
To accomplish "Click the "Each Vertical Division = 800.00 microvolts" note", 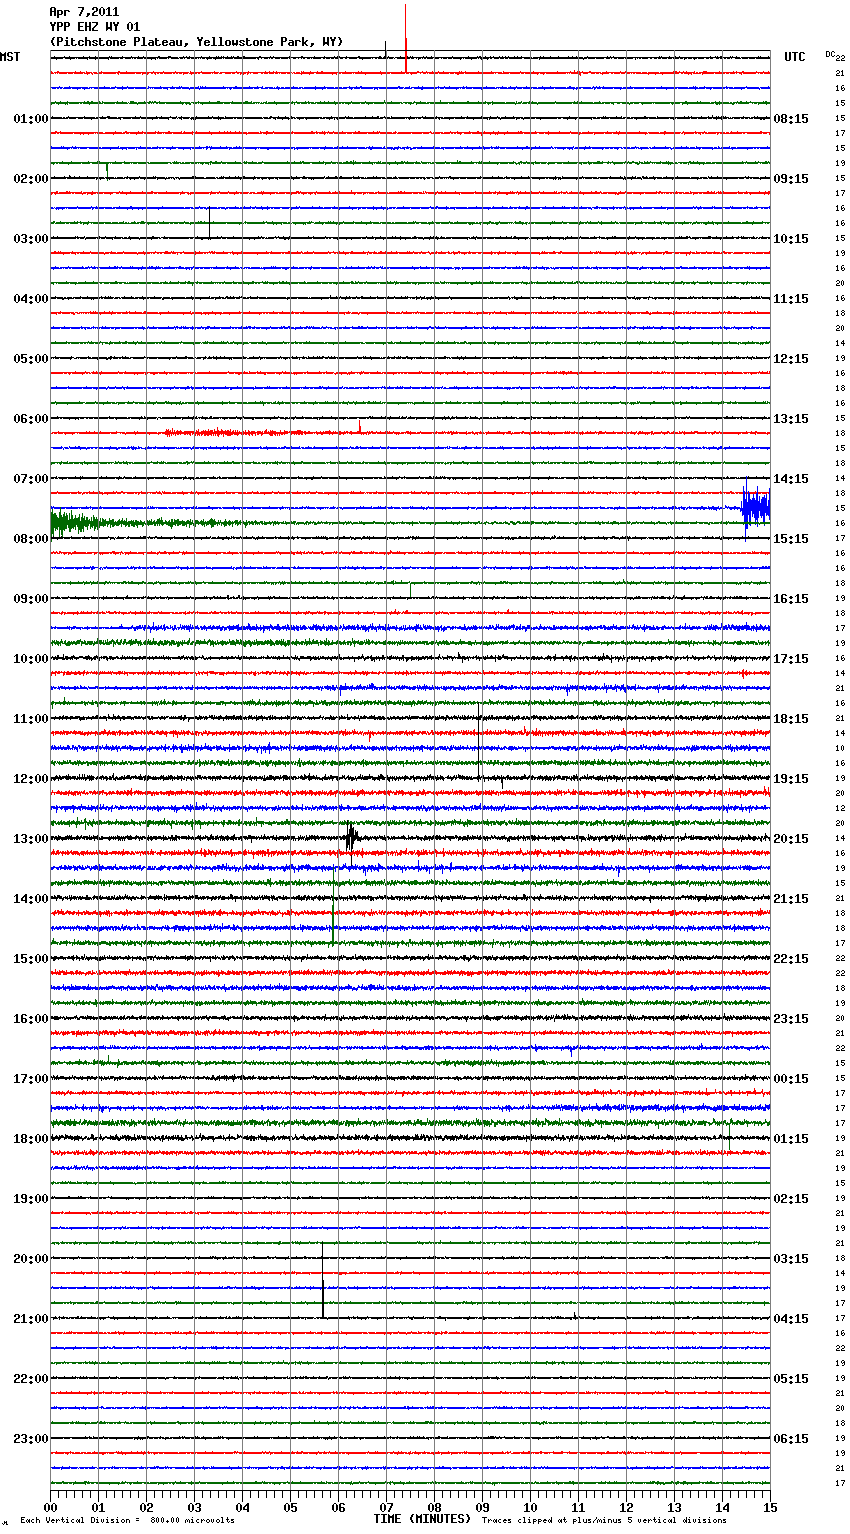I will 127,1520.
